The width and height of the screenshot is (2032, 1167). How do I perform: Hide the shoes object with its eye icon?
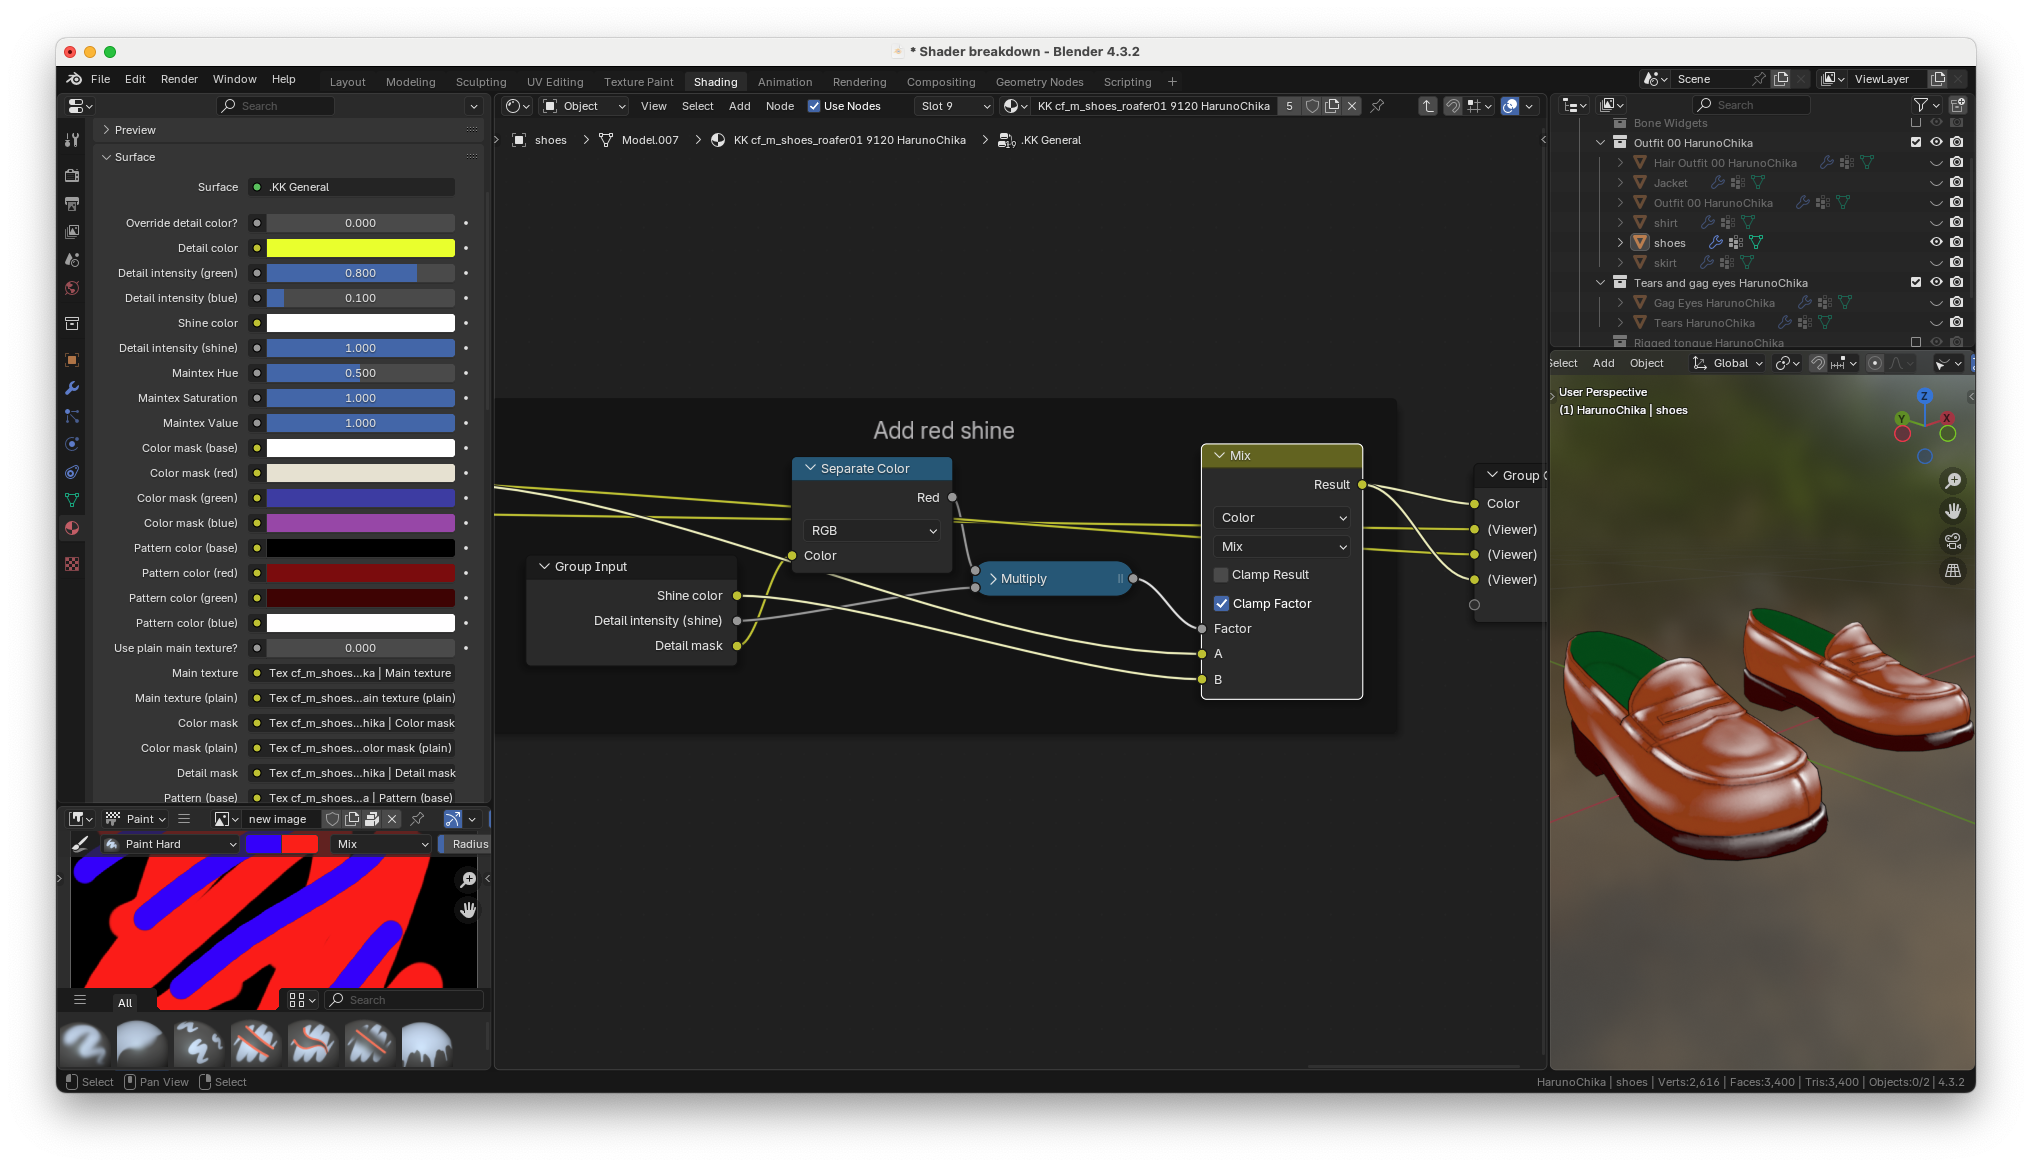(1936, 242)
